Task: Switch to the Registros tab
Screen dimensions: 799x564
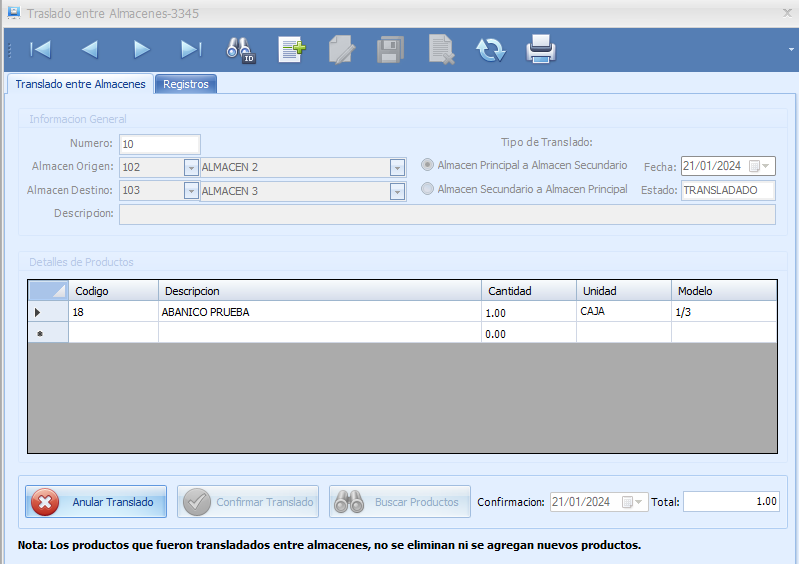Action: [x=186, y=84]
